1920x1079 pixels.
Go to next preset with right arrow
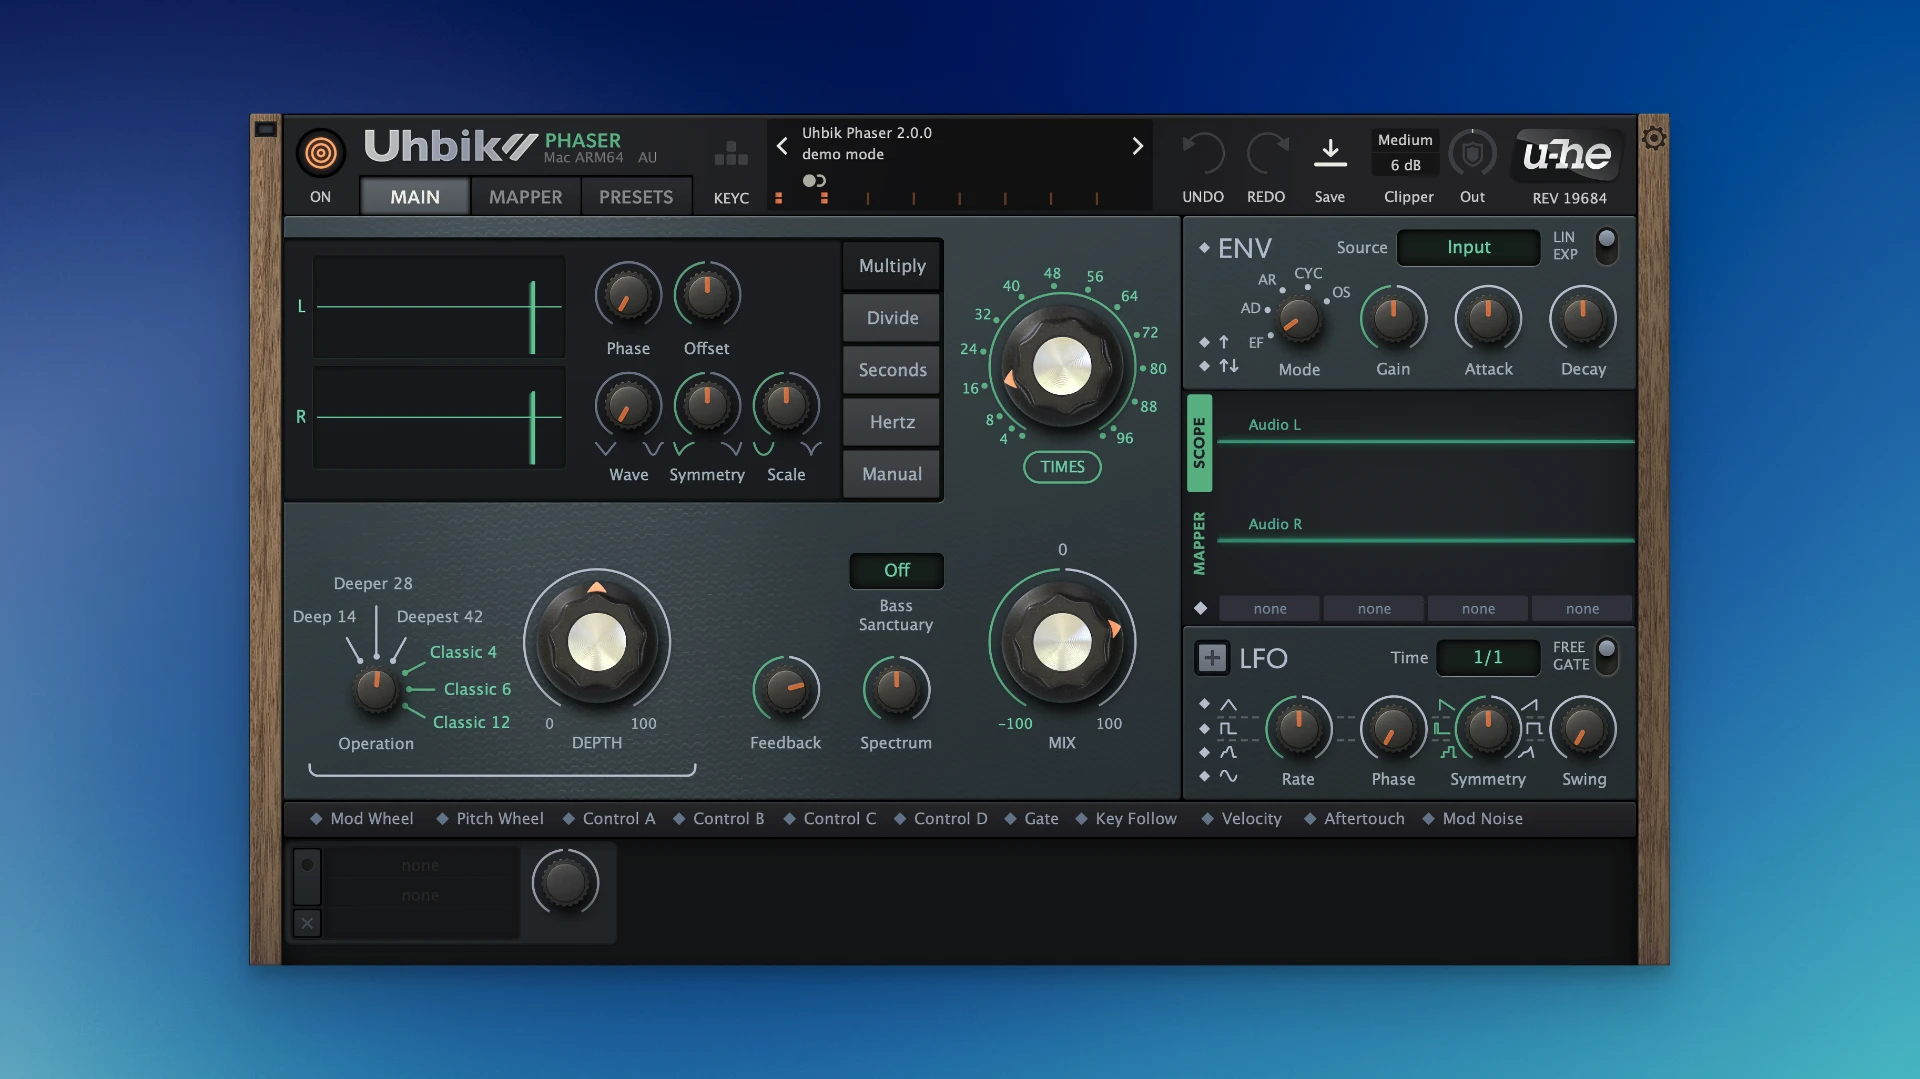(x=1137, y=146)
